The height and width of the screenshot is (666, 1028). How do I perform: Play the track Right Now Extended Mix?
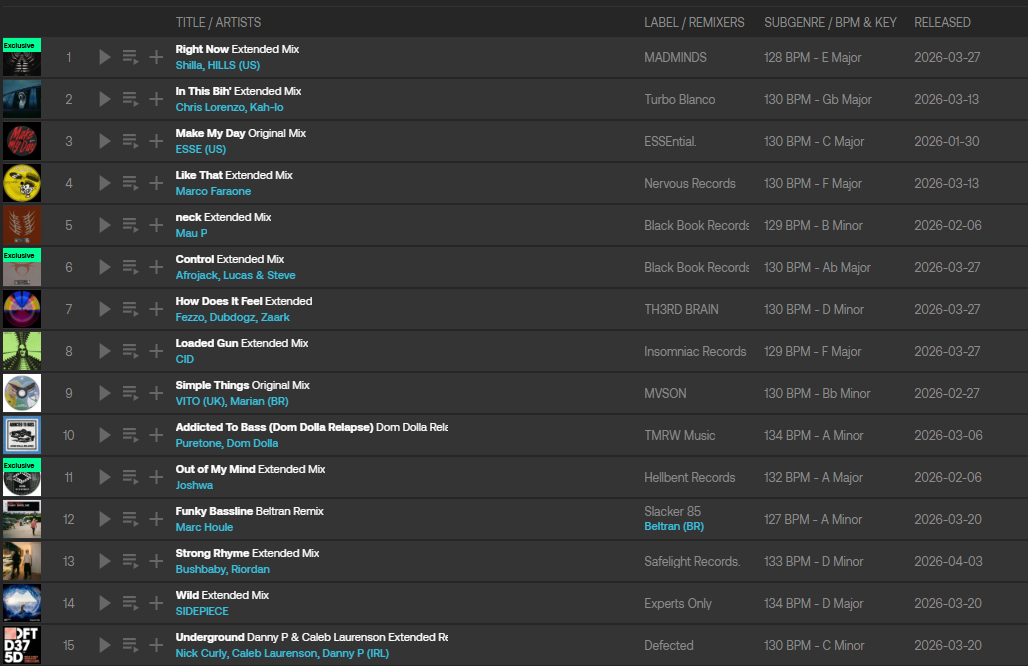tap(105, 57)
